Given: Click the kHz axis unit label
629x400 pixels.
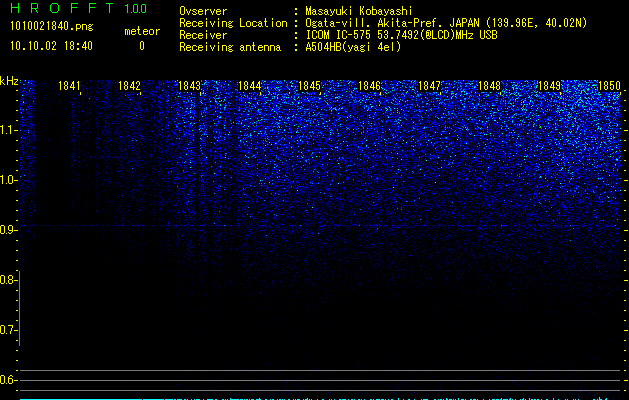Looking at the screenshot, I should click(x=9, y=81).
